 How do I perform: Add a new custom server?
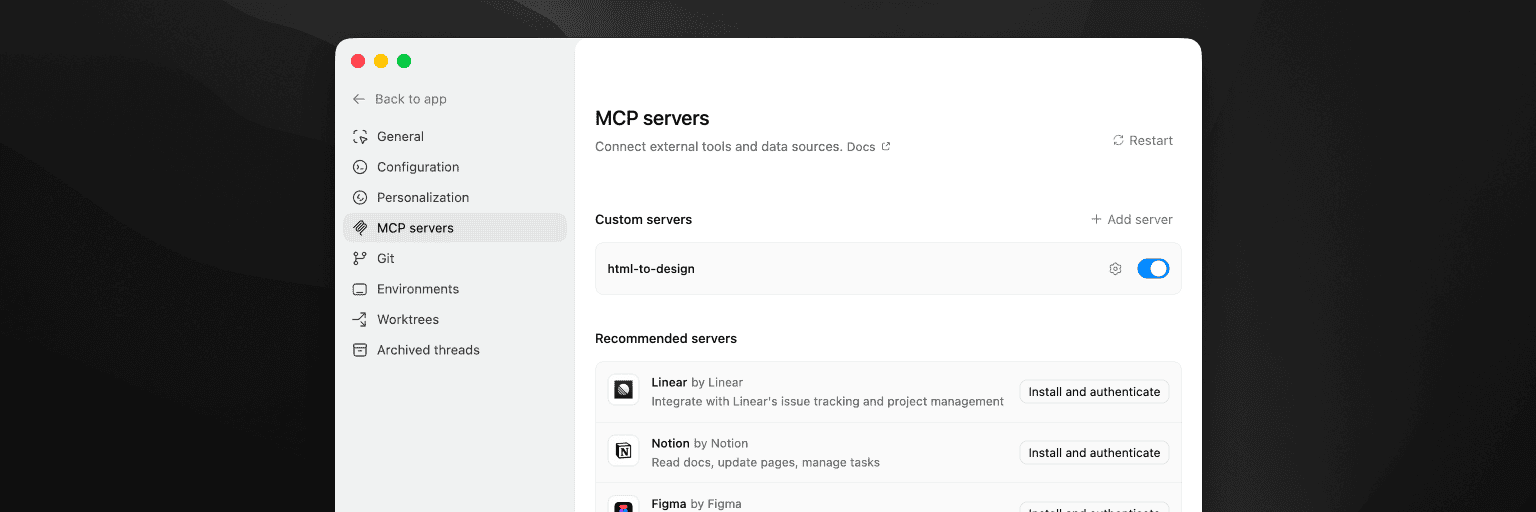[1131, 220]
